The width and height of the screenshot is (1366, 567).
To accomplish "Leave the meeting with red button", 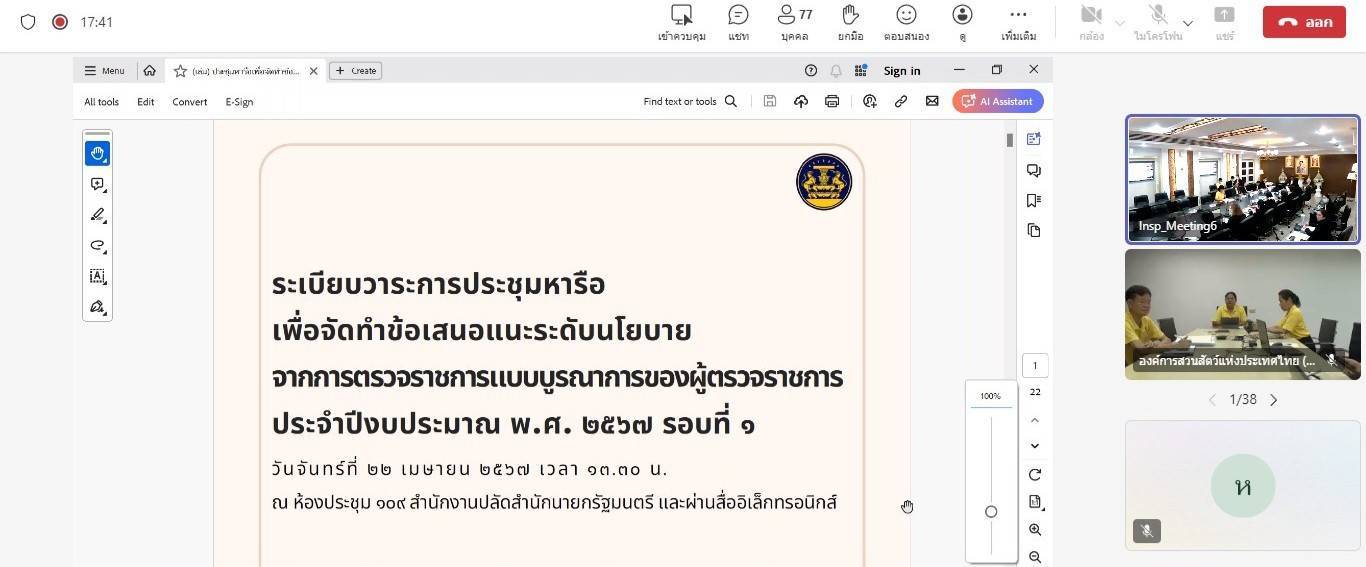I will pyautogui.click(x=1303, y=22).
